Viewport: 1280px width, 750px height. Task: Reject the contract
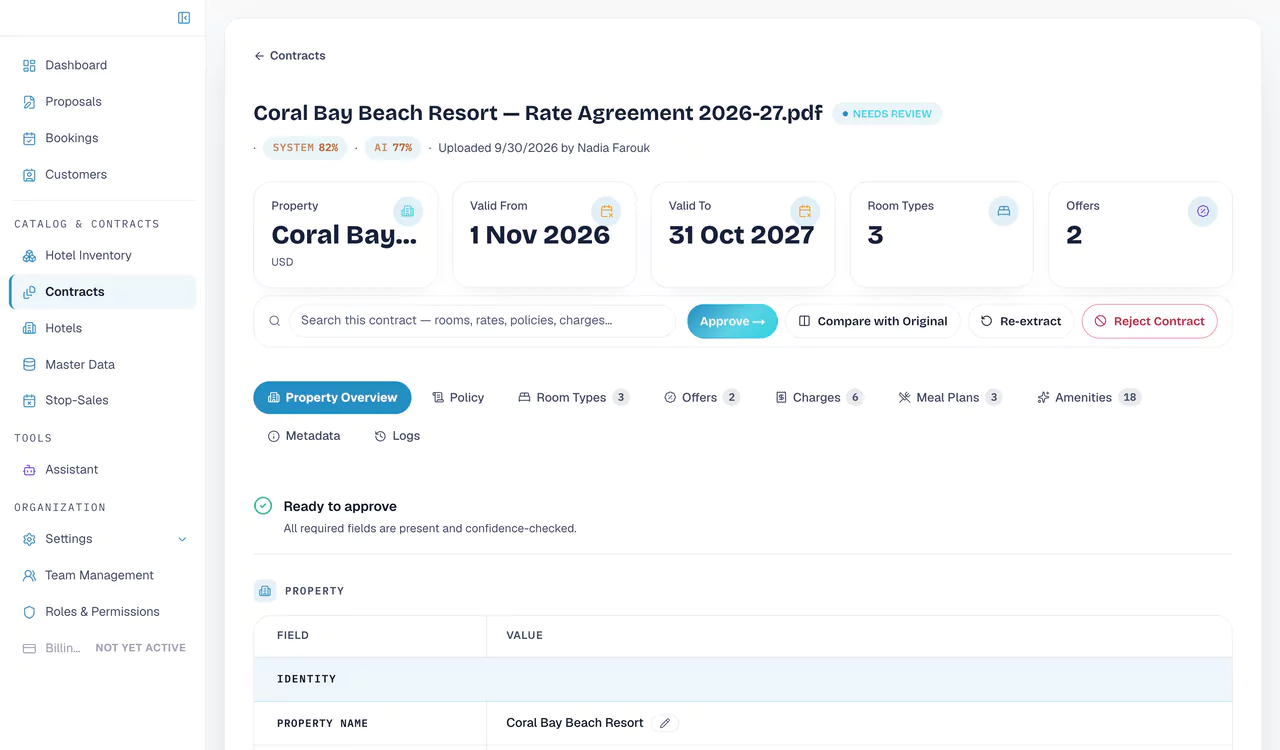coord(1150,321)
